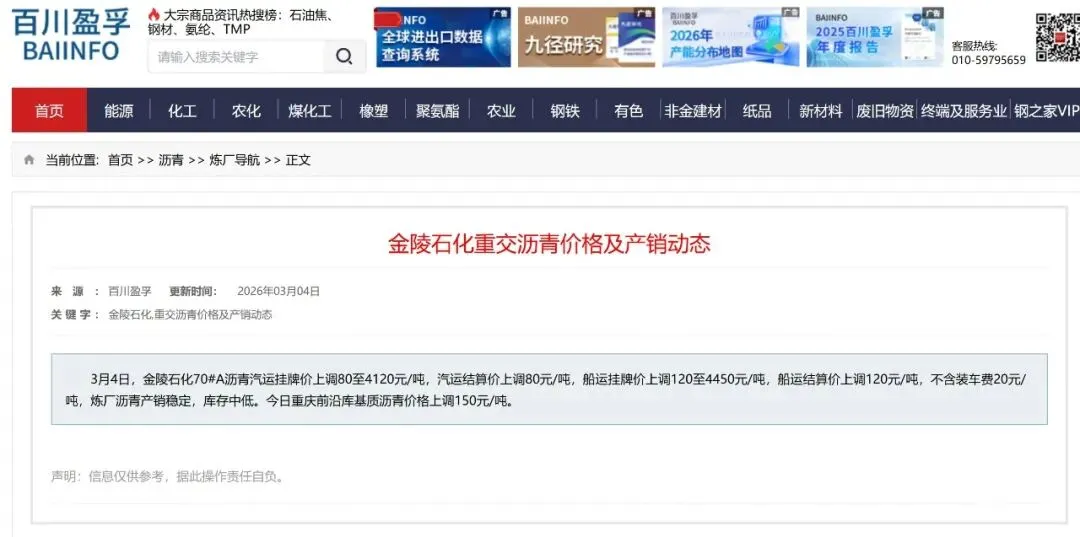Image resolution: width=1080 pixels, height=537 pixels.
Task: Click the article title 金陵石化重交沥青价格及产销动态
Action: 549,244
